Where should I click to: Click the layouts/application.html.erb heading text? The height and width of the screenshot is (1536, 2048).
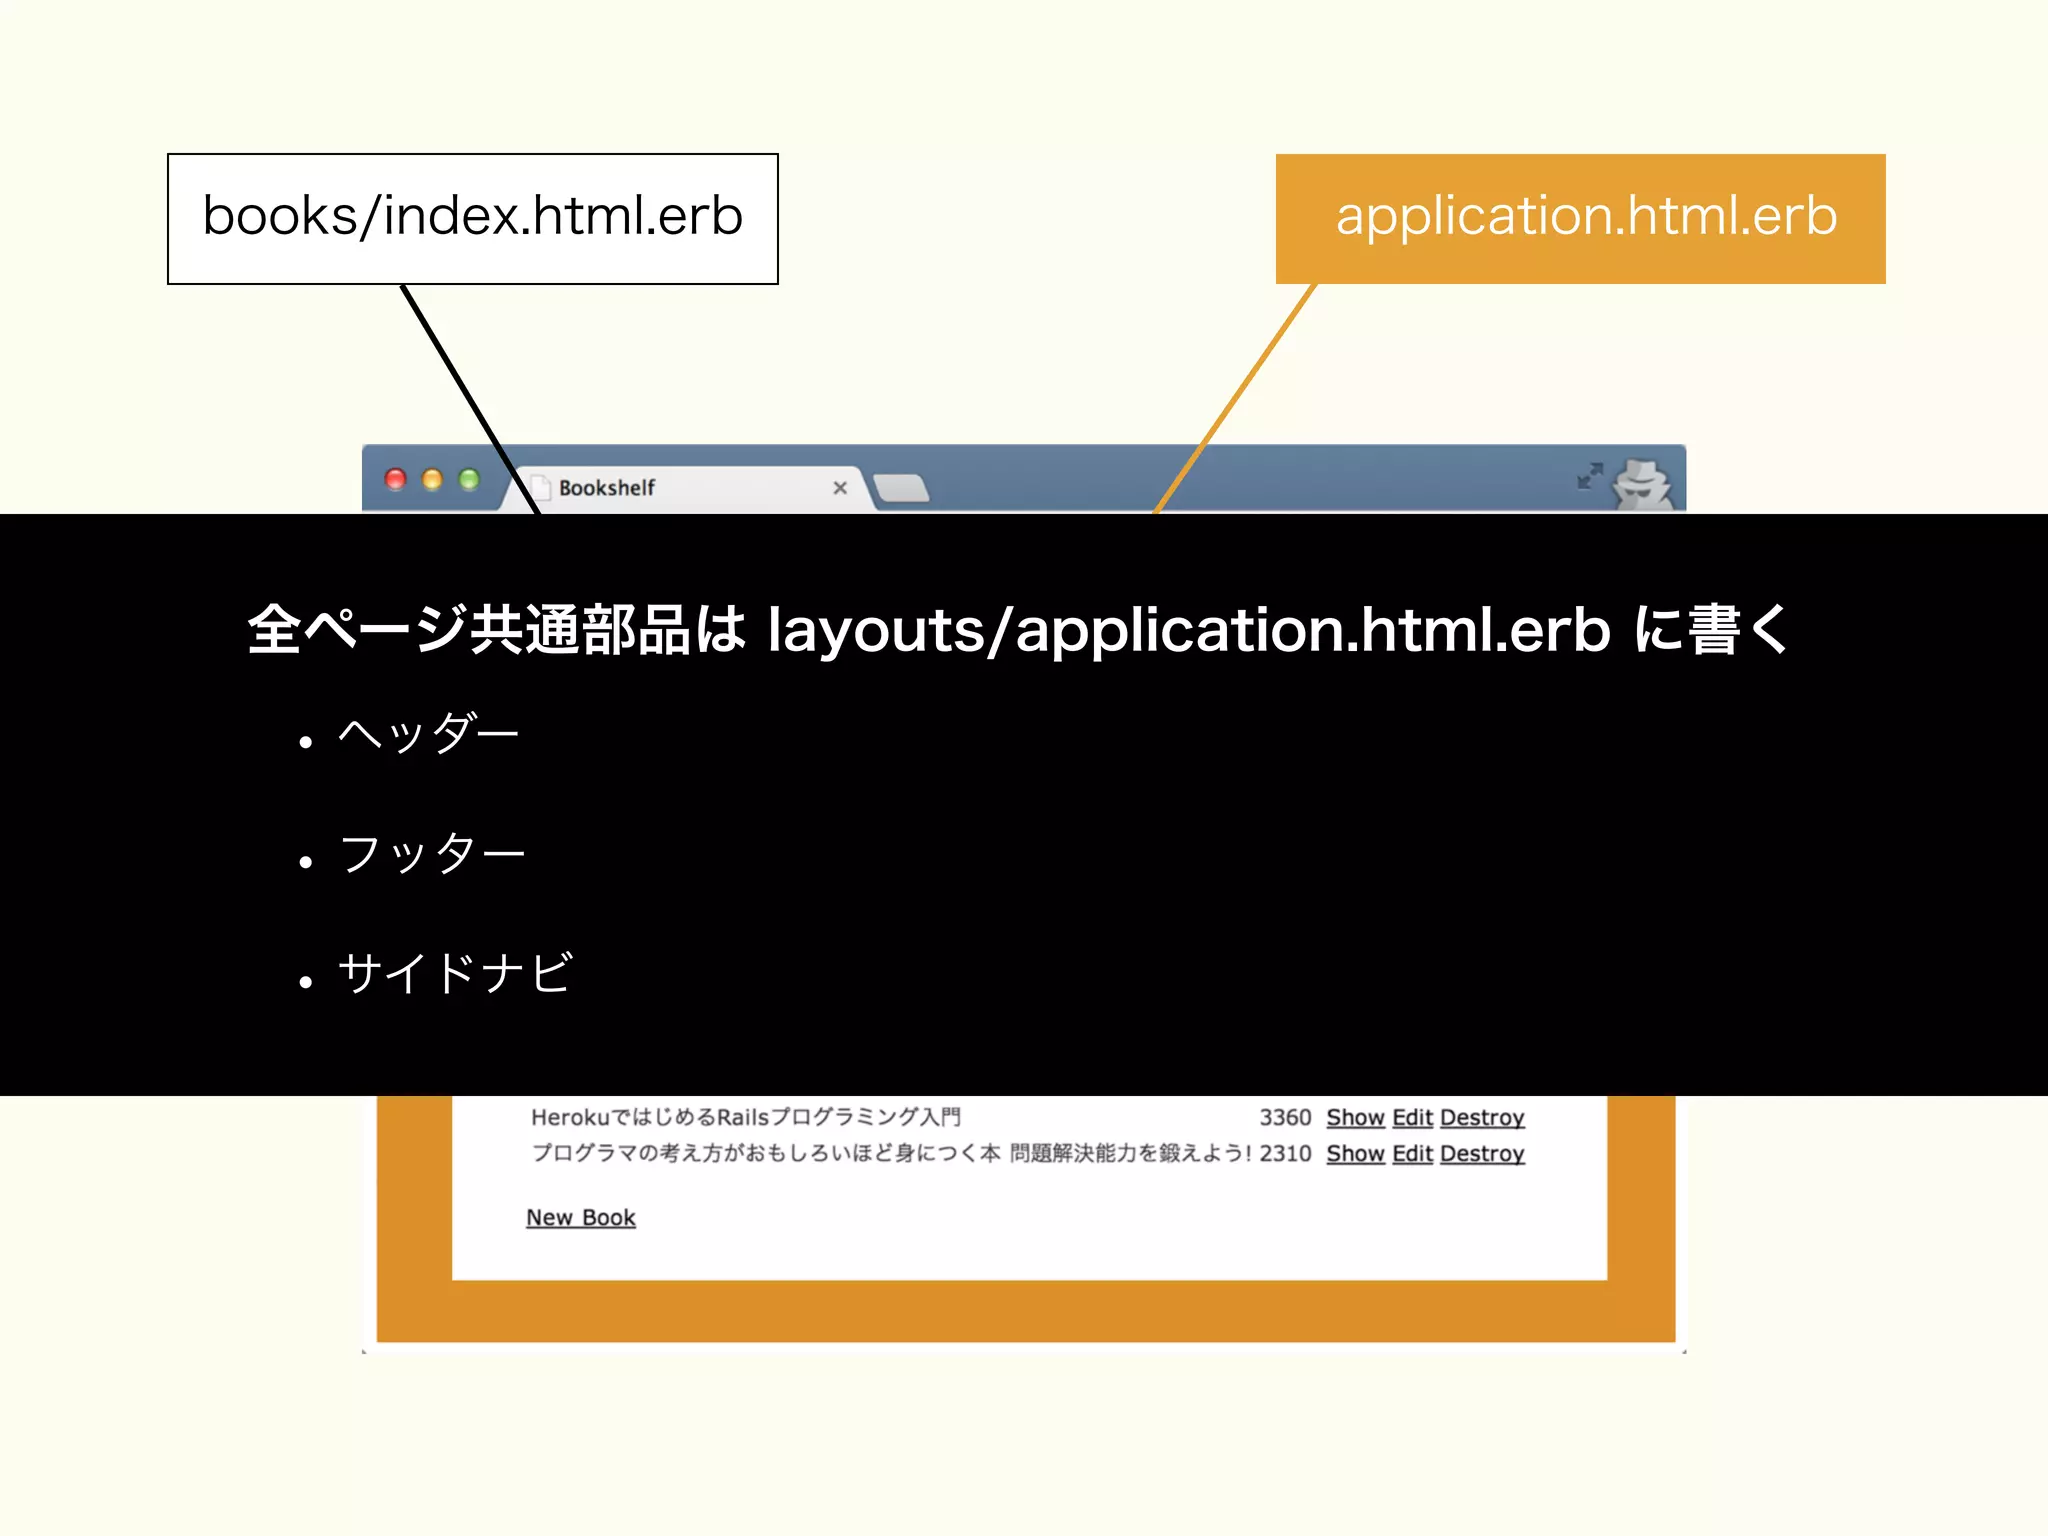point(1189,630)
